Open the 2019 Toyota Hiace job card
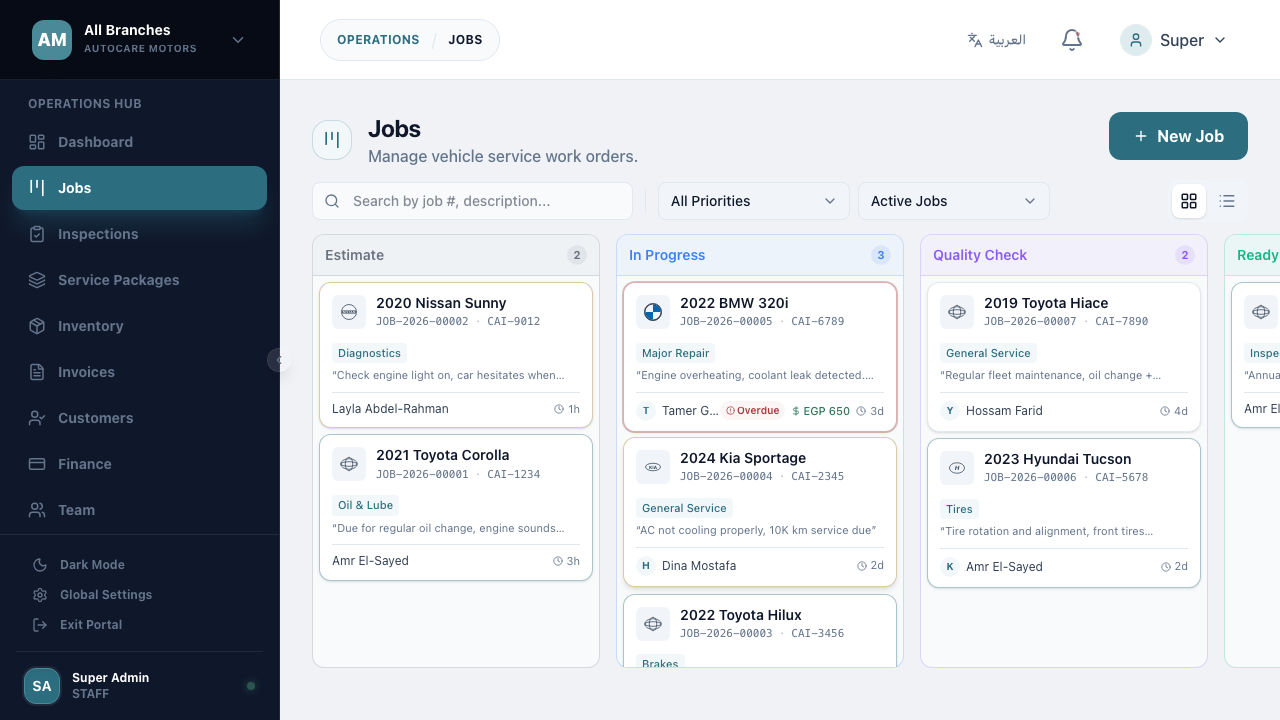 tap(1064, 355)
